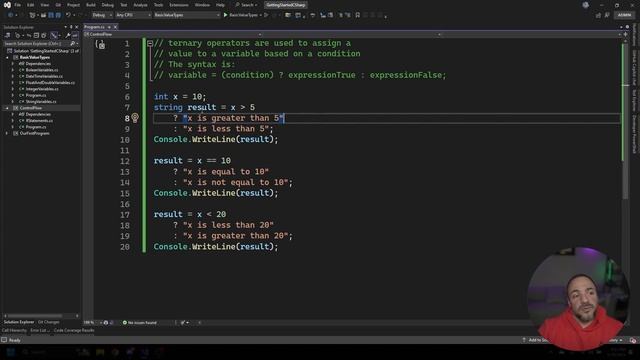Click the editor split window handle at top right
This screenshot has width=640, height=360.
625,35
